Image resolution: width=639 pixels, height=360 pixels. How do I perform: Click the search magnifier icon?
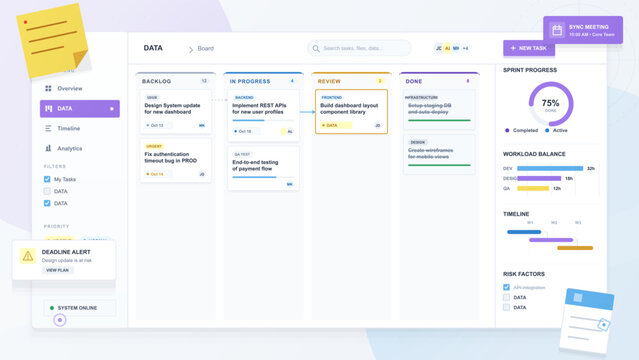click(316, 49)
